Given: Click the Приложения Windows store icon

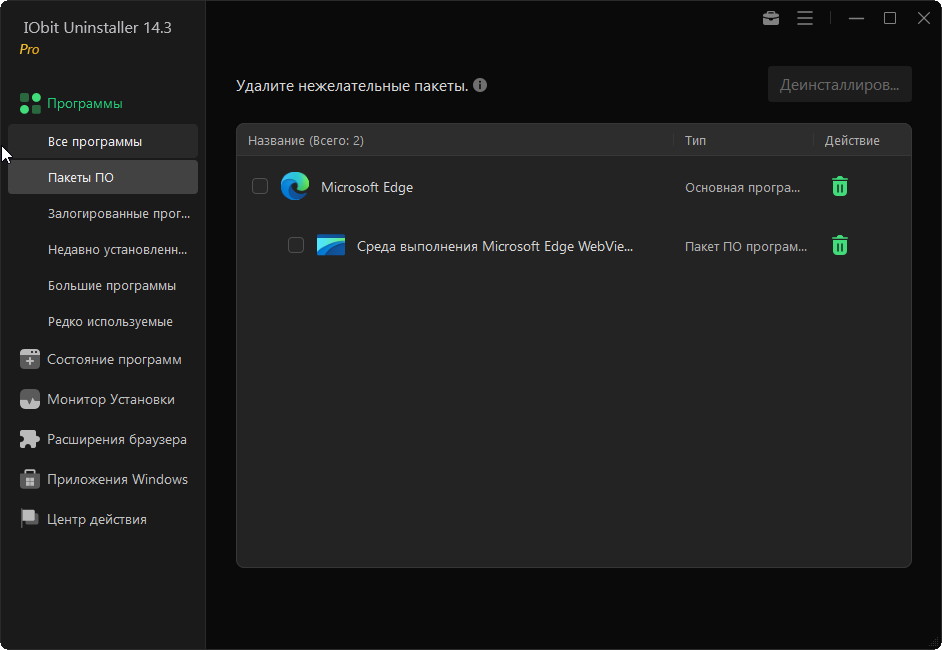Looking at the screenshot, I should tap(29, 479).
